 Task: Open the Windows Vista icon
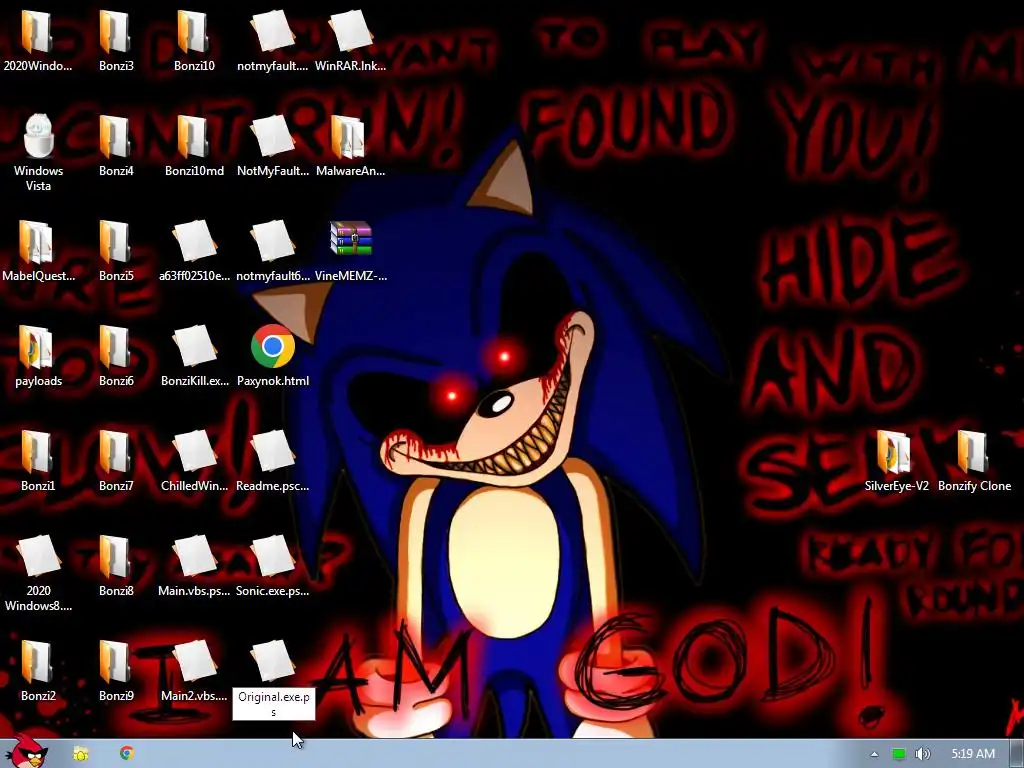coord(38,136)
